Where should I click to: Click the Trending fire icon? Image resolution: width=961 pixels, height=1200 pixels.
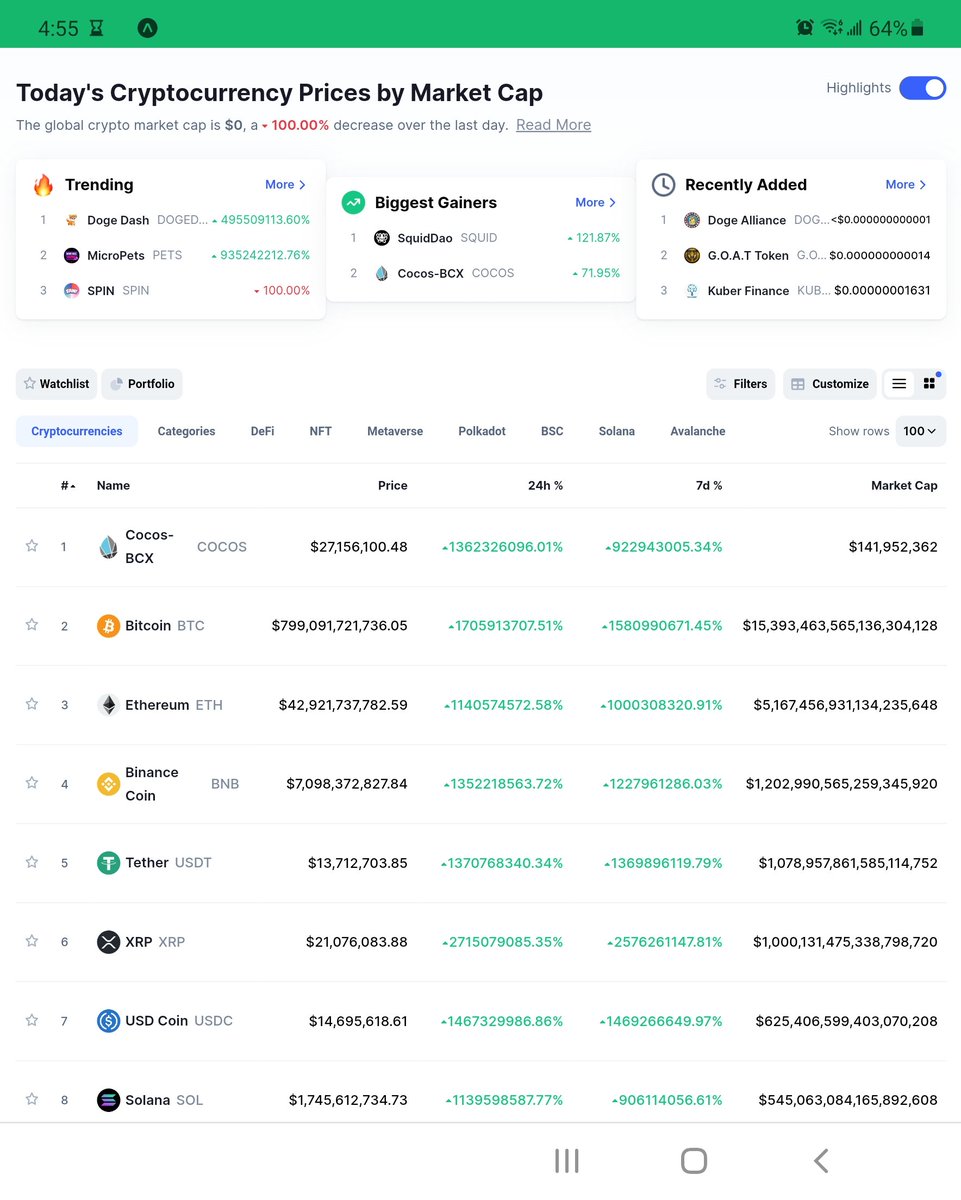[43, 185]
